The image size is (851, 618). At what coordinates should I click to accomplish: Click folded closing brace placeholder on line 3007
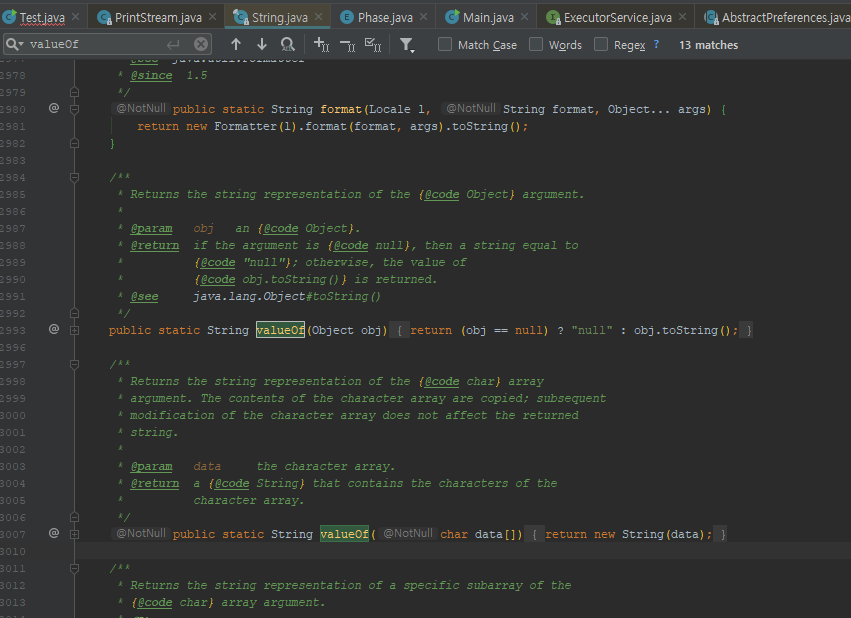(722, 534)
